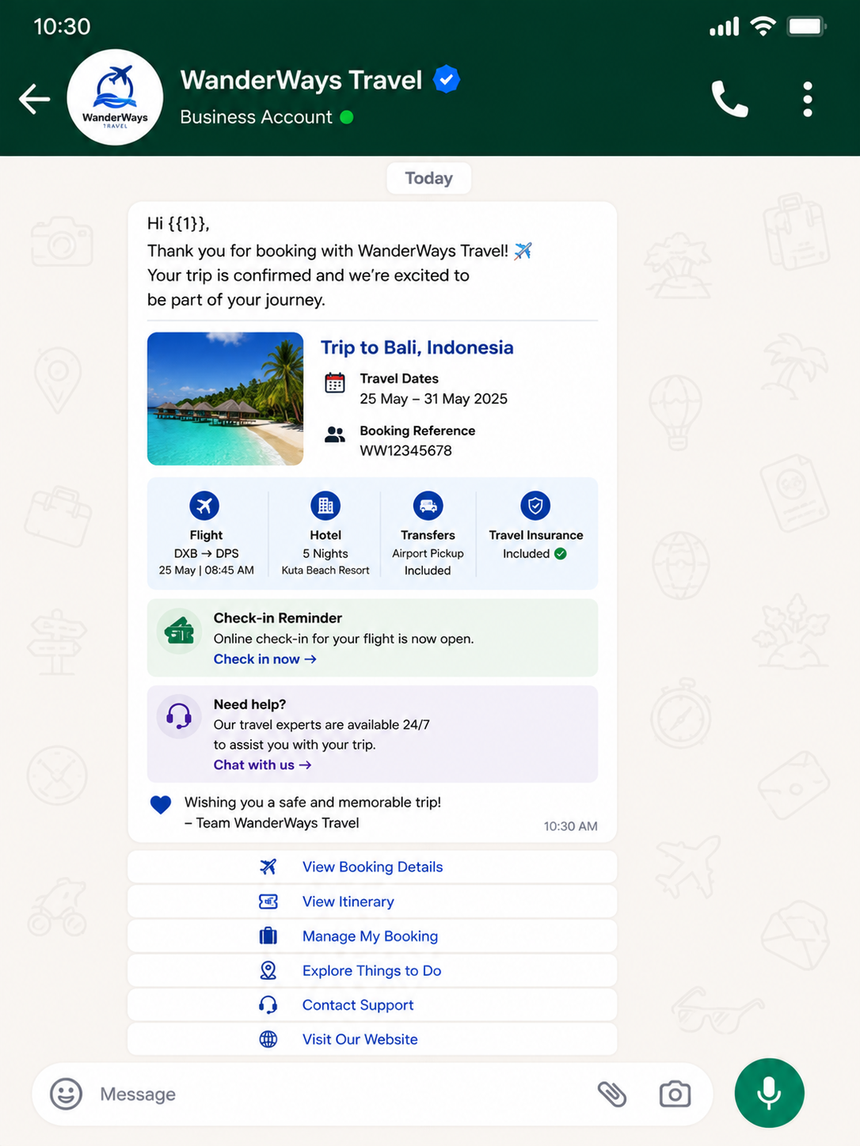Follow the 'Check in now' link
Image resolution: width=860 pixels, height=1146 pixels.
coord(265,659)
